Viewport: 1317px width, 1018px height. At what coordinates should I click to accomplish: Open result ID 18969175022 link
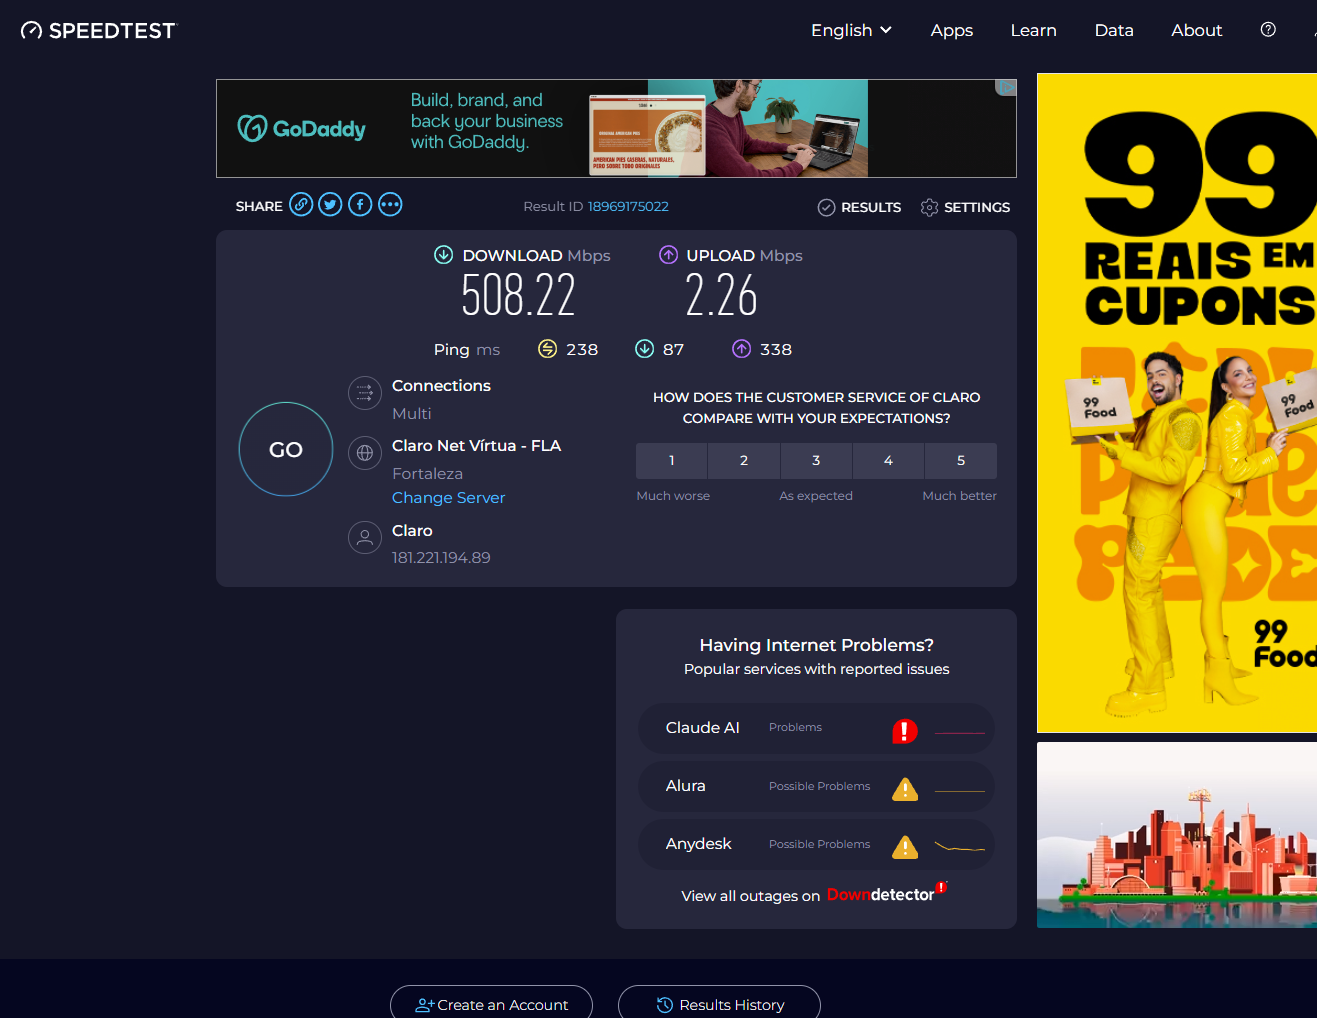coord(628,207)
